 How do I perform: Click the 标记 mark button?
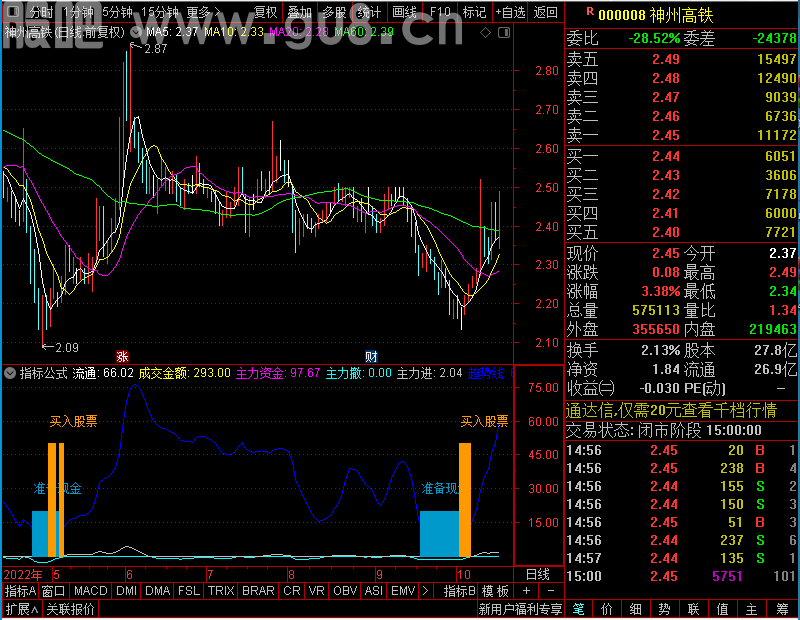(474, 12)
